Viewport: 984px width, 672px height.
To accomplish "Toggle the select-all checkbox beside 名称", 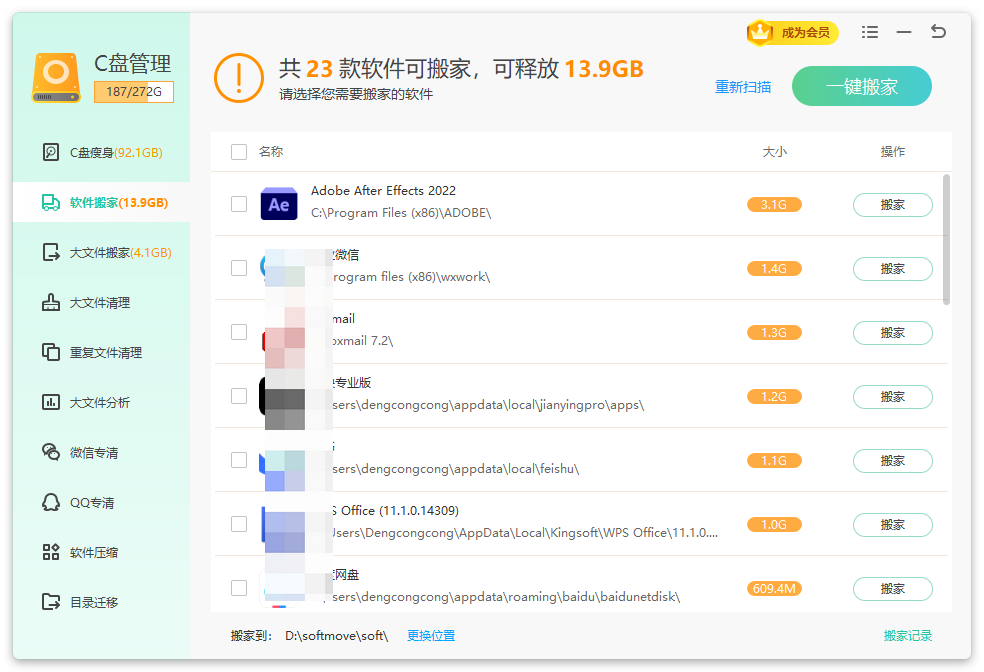I will click(x=238, y=152).
